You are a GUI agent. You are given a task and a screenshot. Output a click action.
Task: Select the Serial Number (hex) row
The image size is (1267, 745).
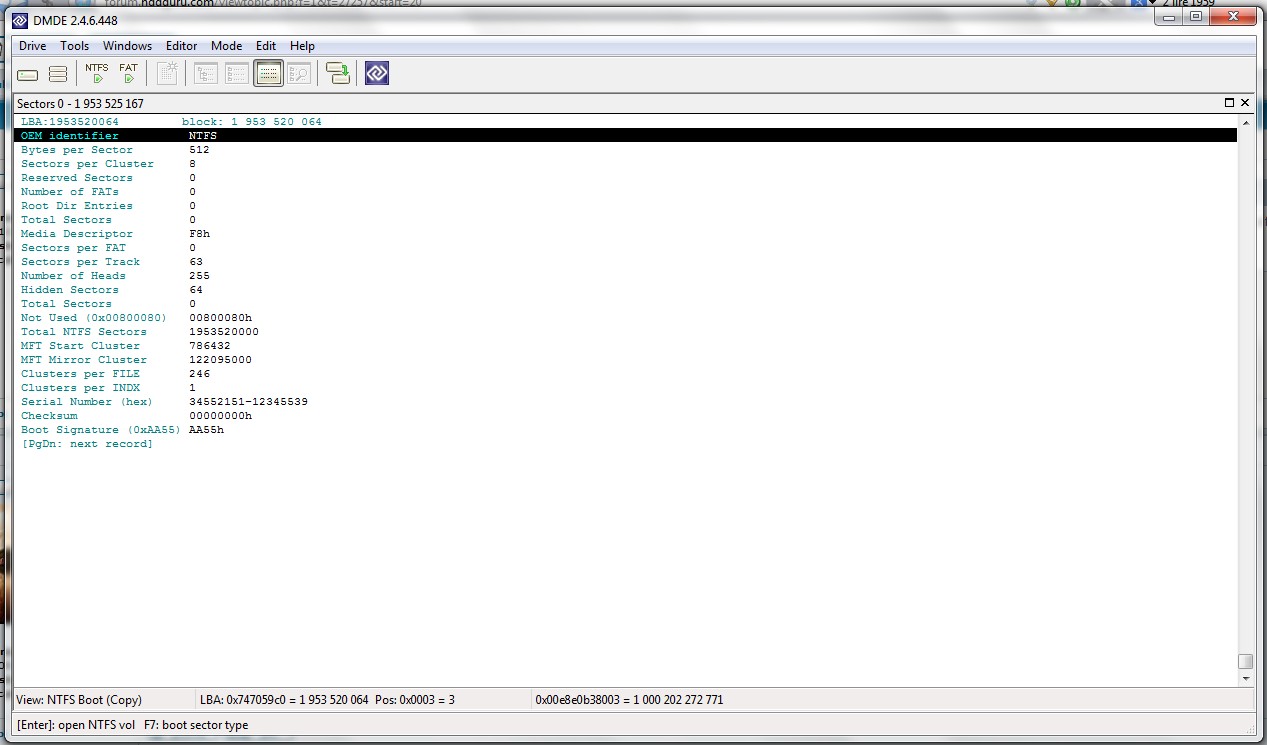coord(626,402)
